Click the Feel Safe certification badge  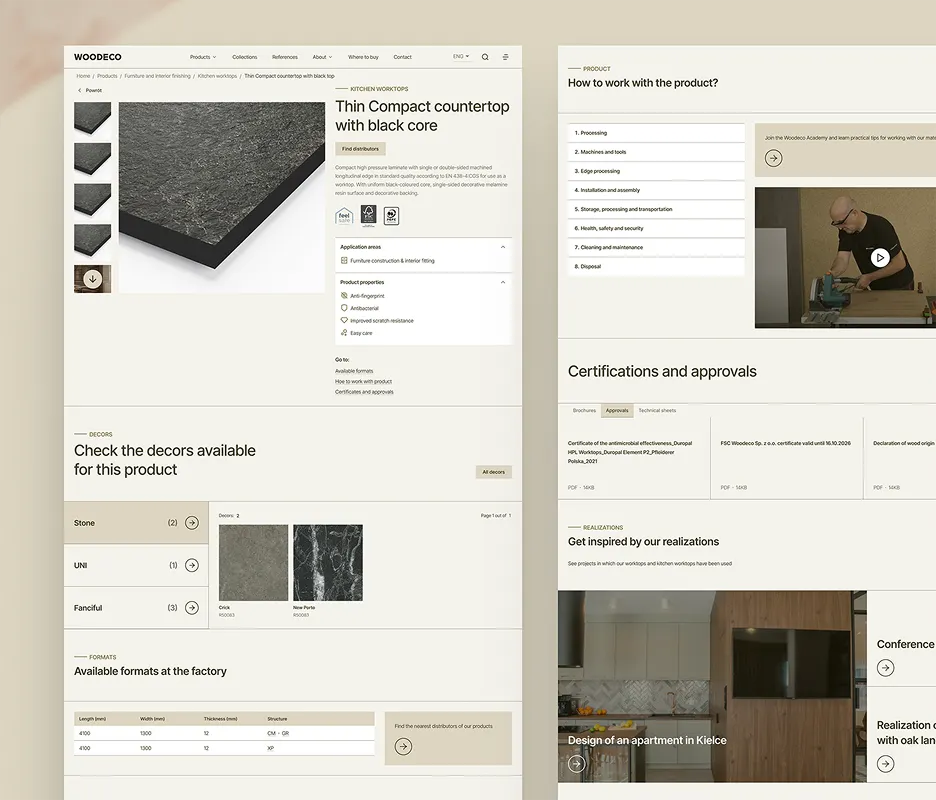coord(344,216)
